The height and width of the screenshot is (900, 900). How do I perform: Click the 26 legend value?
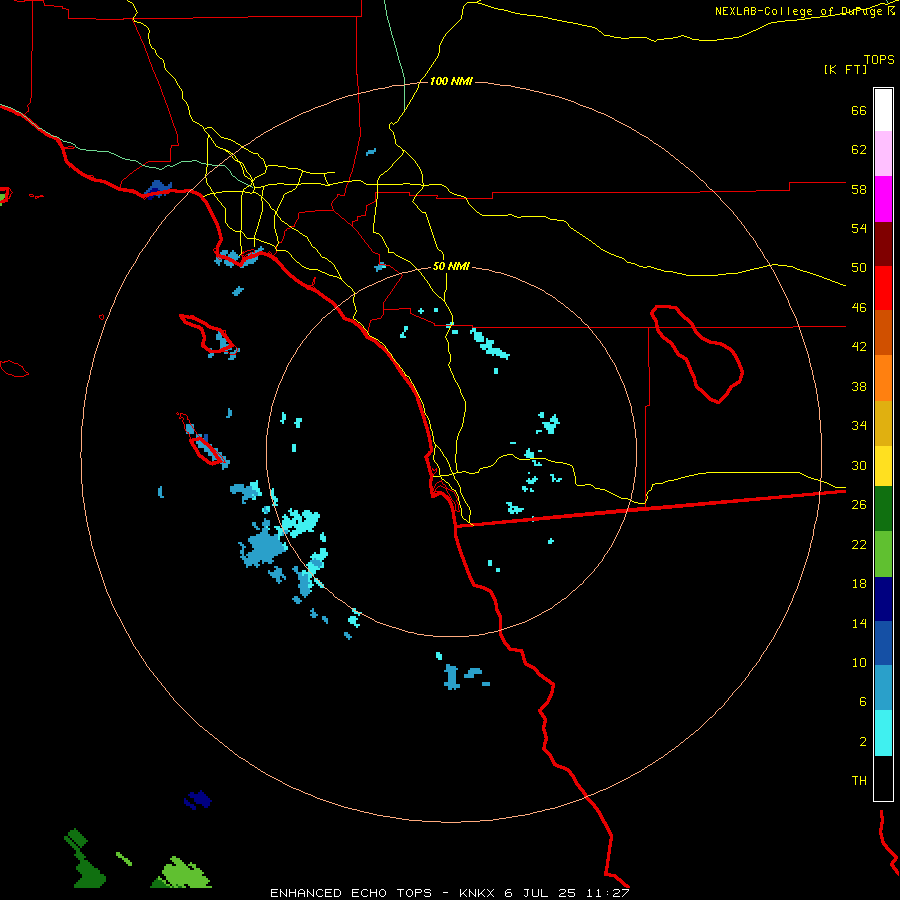(x=859, y=505)
